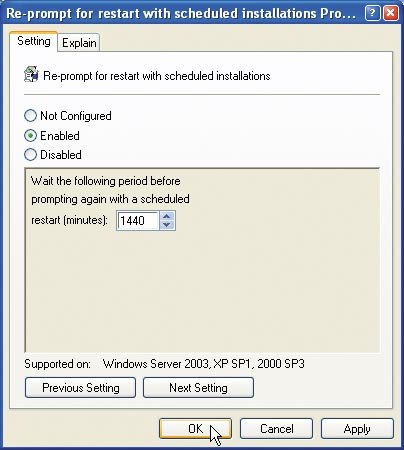Choose the Disabled radio option
The height and width of the screenshot is (450, 404).
[x=30, y=155]
